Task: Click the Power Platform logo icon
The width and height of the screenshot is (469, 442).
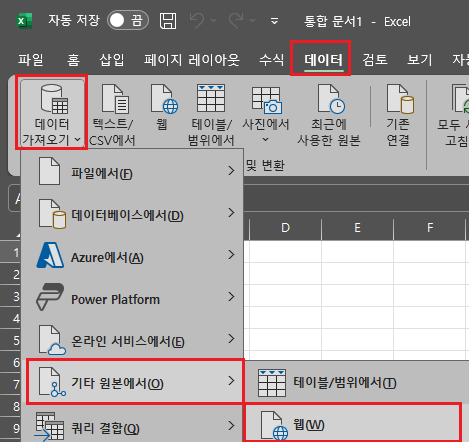Action: coord(50,297)
